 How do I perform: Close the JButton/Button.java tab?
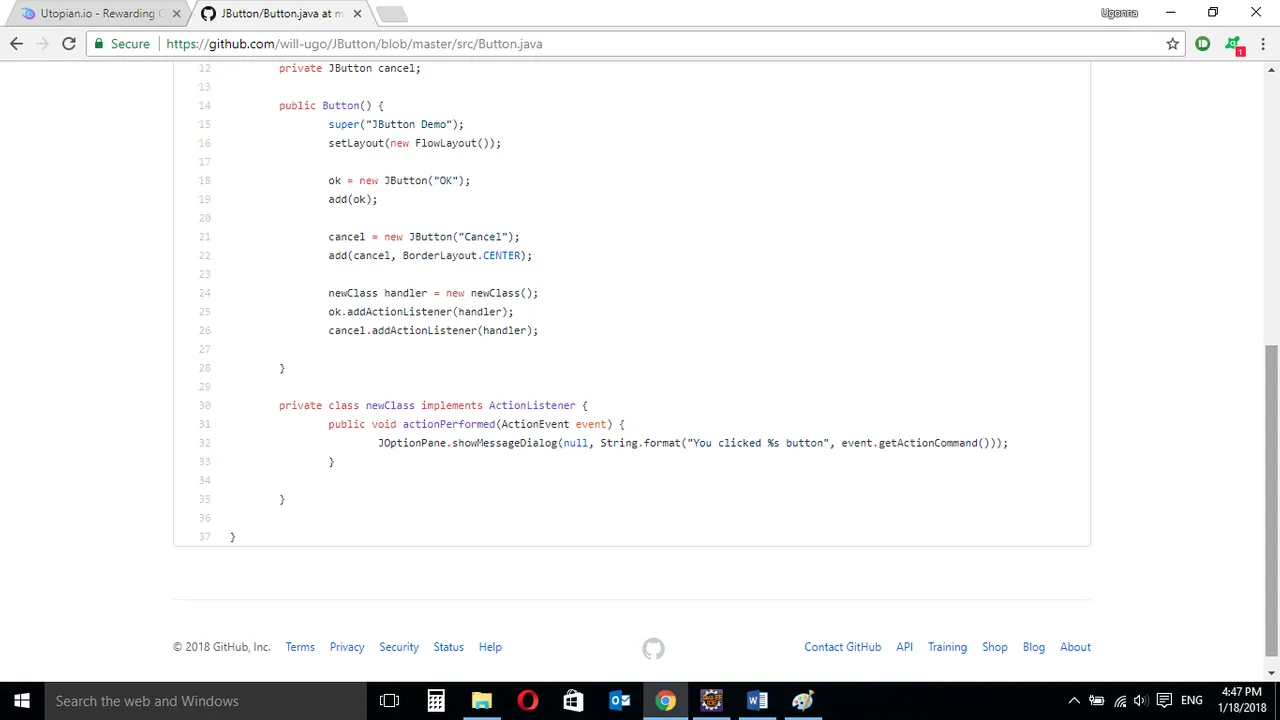[x=357, y=14]
